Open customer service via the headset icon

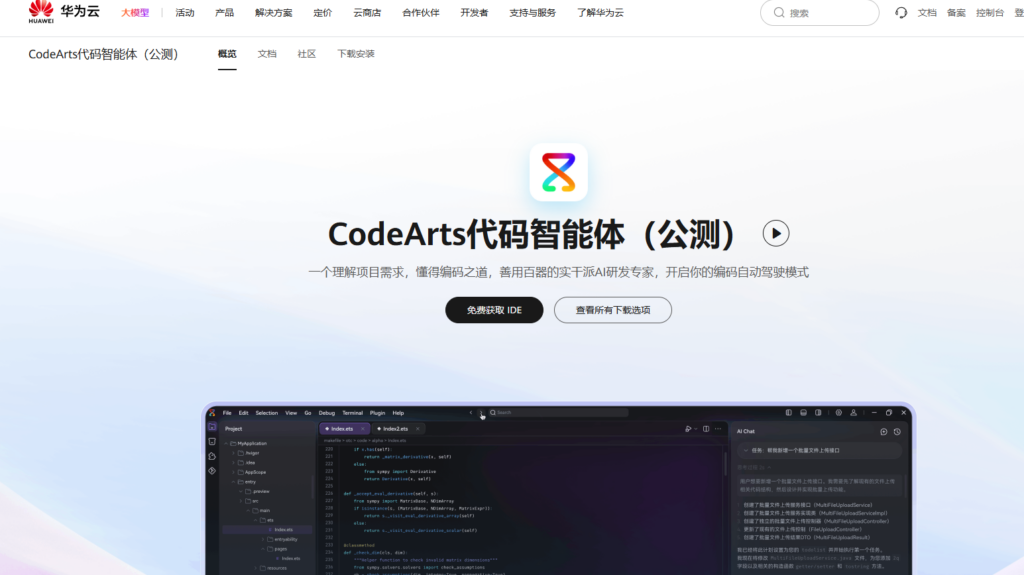[x=901, y=13]
